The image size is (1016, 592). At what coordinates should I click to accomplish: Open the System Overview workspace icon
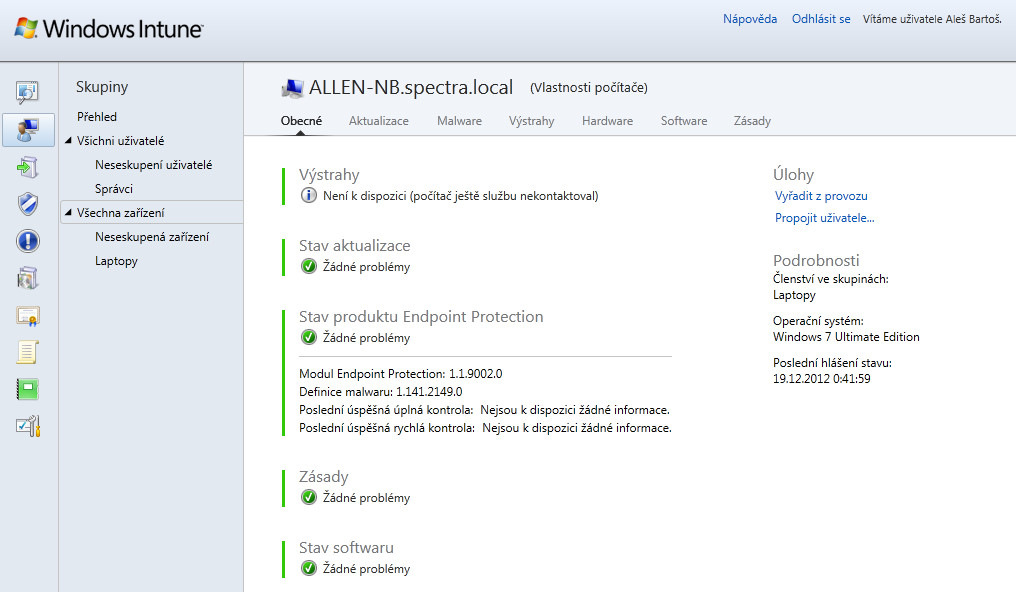tap(28, 92)
